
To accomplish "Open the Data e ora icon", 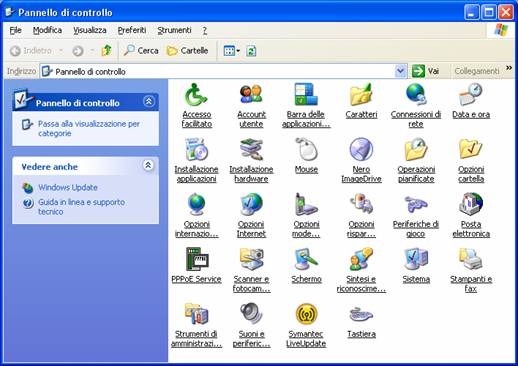I will 471,94.
